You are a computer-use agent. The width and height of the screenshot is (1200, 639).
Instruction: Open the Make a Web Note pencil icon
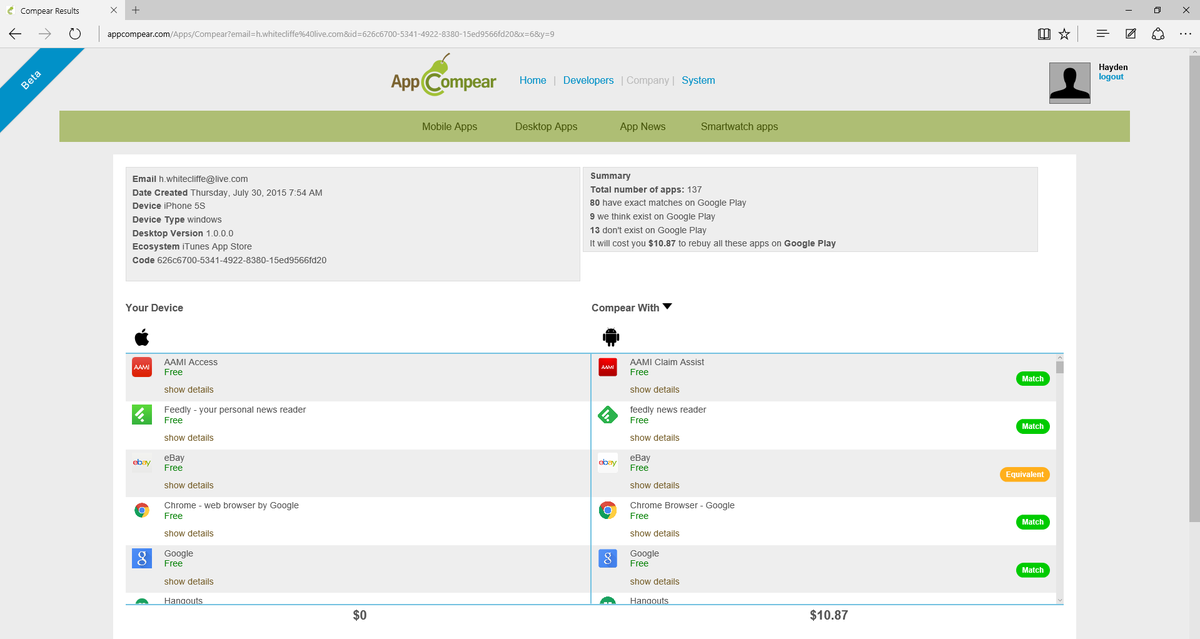(1130, 33)
